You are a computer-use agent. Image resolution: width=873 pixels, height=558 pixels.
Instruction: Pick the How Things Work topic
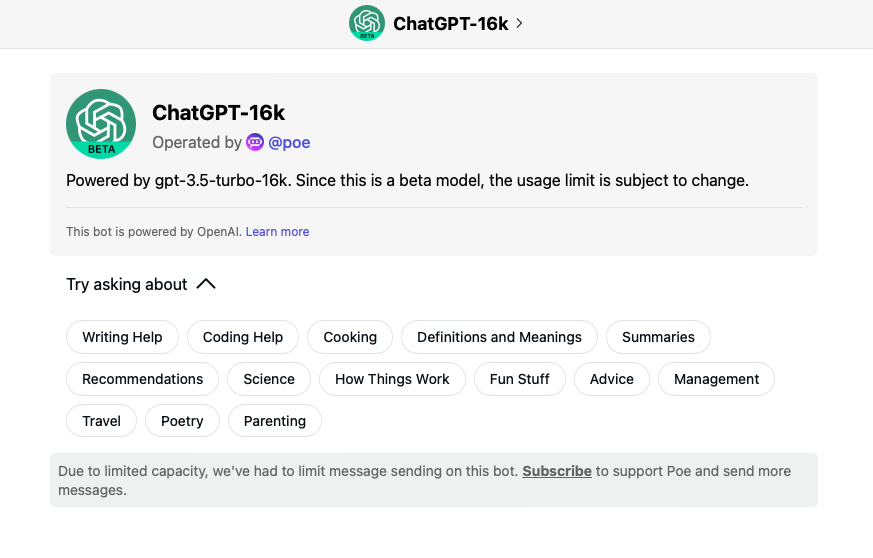[392, 379]
